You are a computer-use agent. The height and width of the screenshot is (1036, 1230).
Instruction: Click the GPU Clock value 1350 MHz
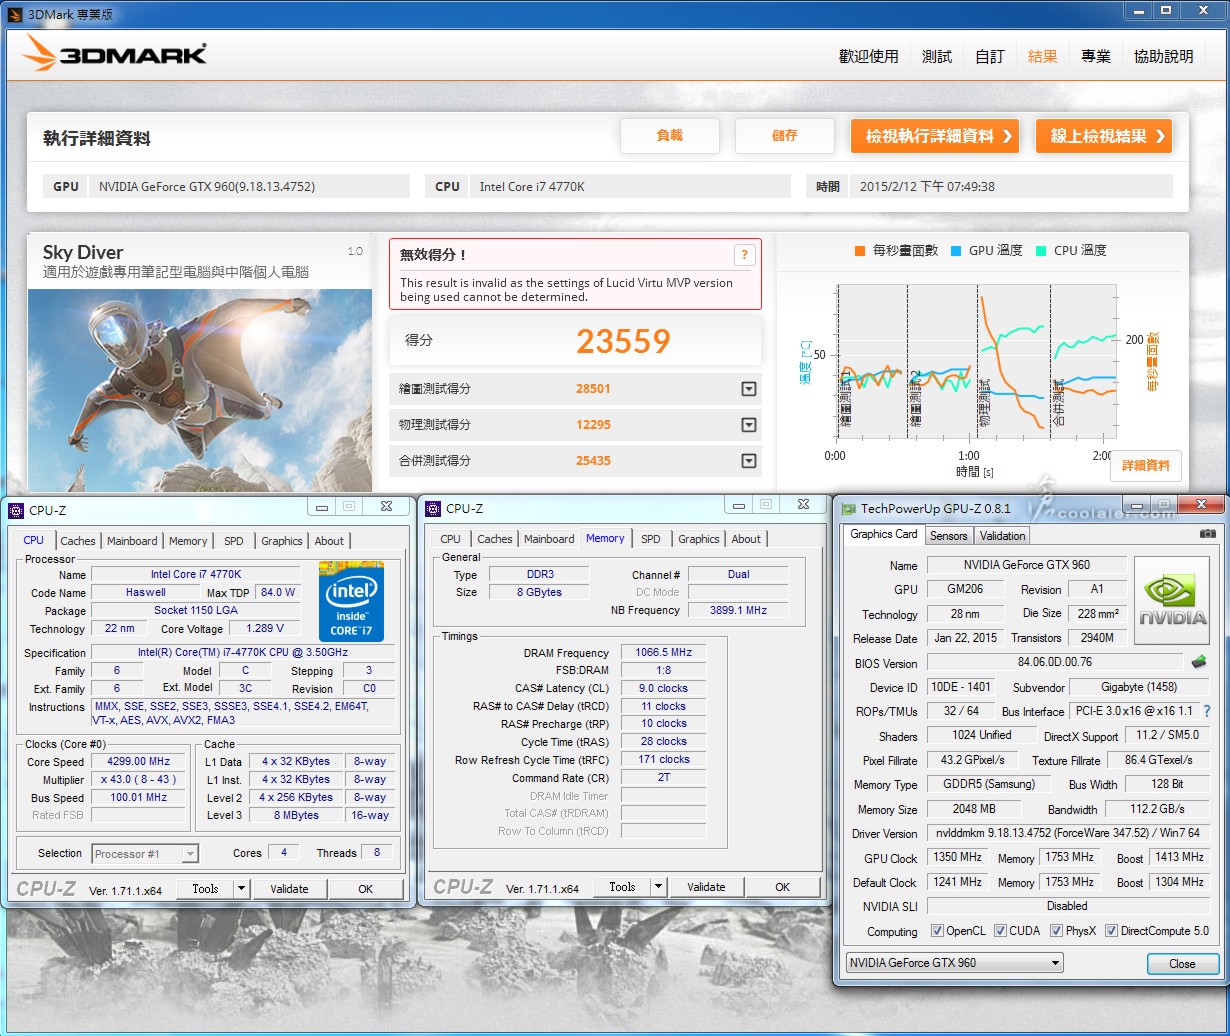click(x=958, y=857)
